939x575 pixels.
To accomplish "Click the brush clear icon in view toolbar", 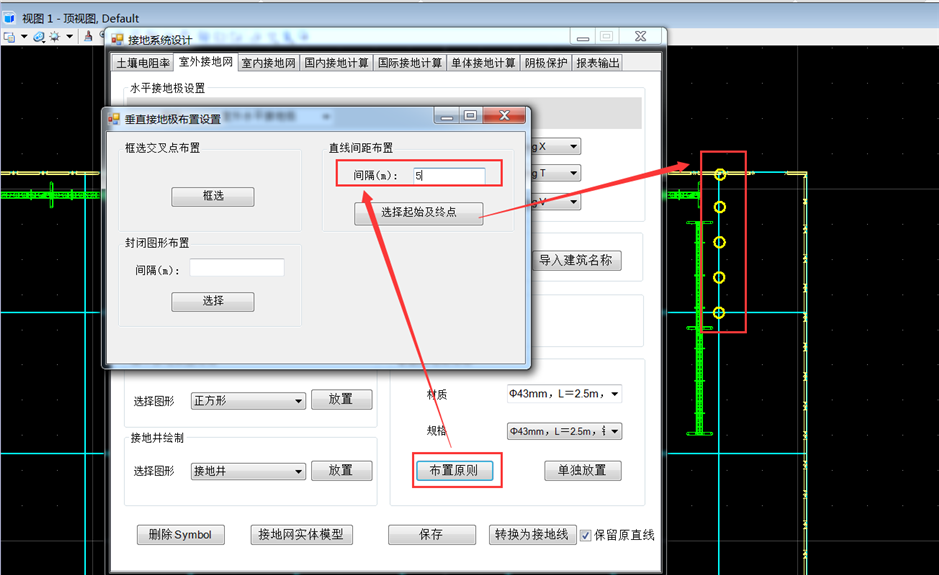I will coord(88,37).
